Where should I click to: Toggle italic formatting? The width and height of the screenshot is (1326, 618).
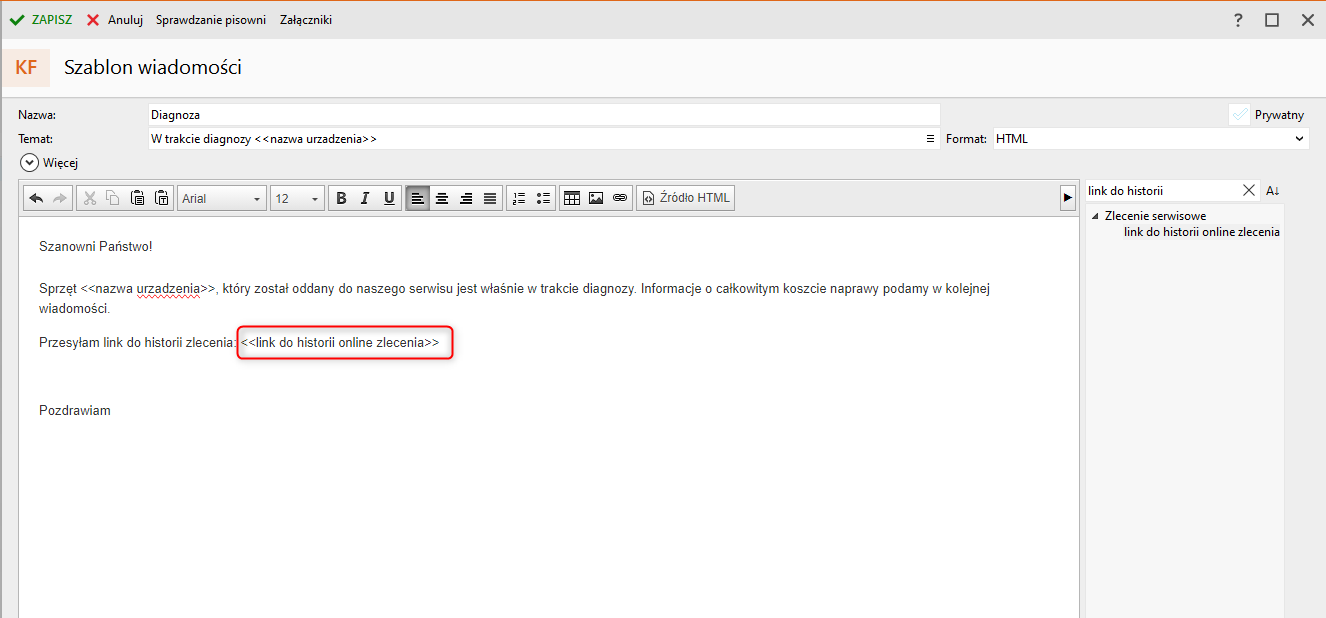[x=365, y=198]
